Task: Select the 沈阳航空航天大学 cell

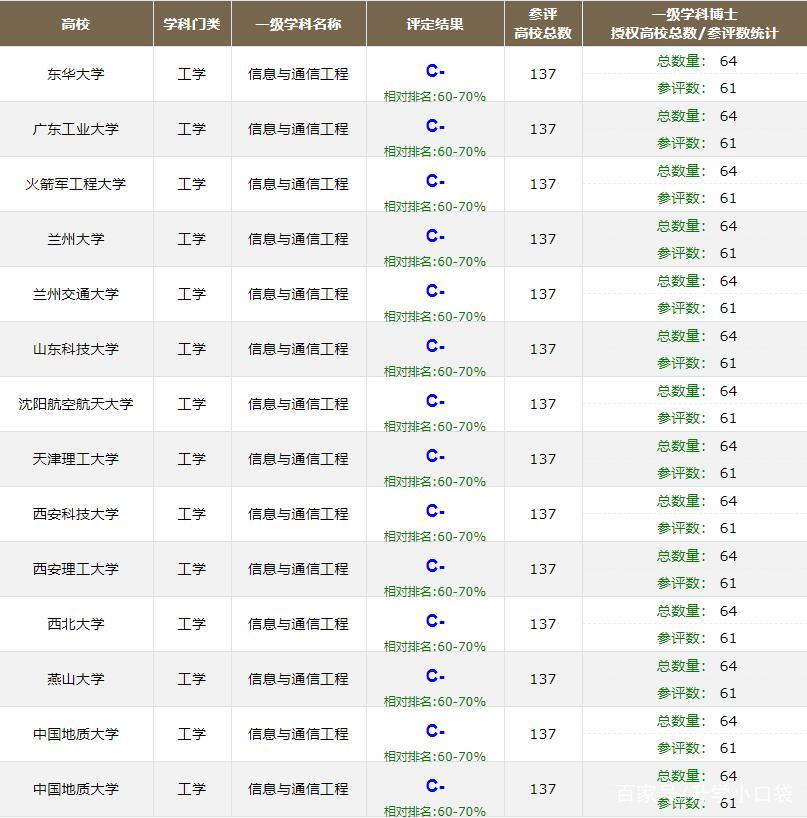Action: click(x=76, y=404)
